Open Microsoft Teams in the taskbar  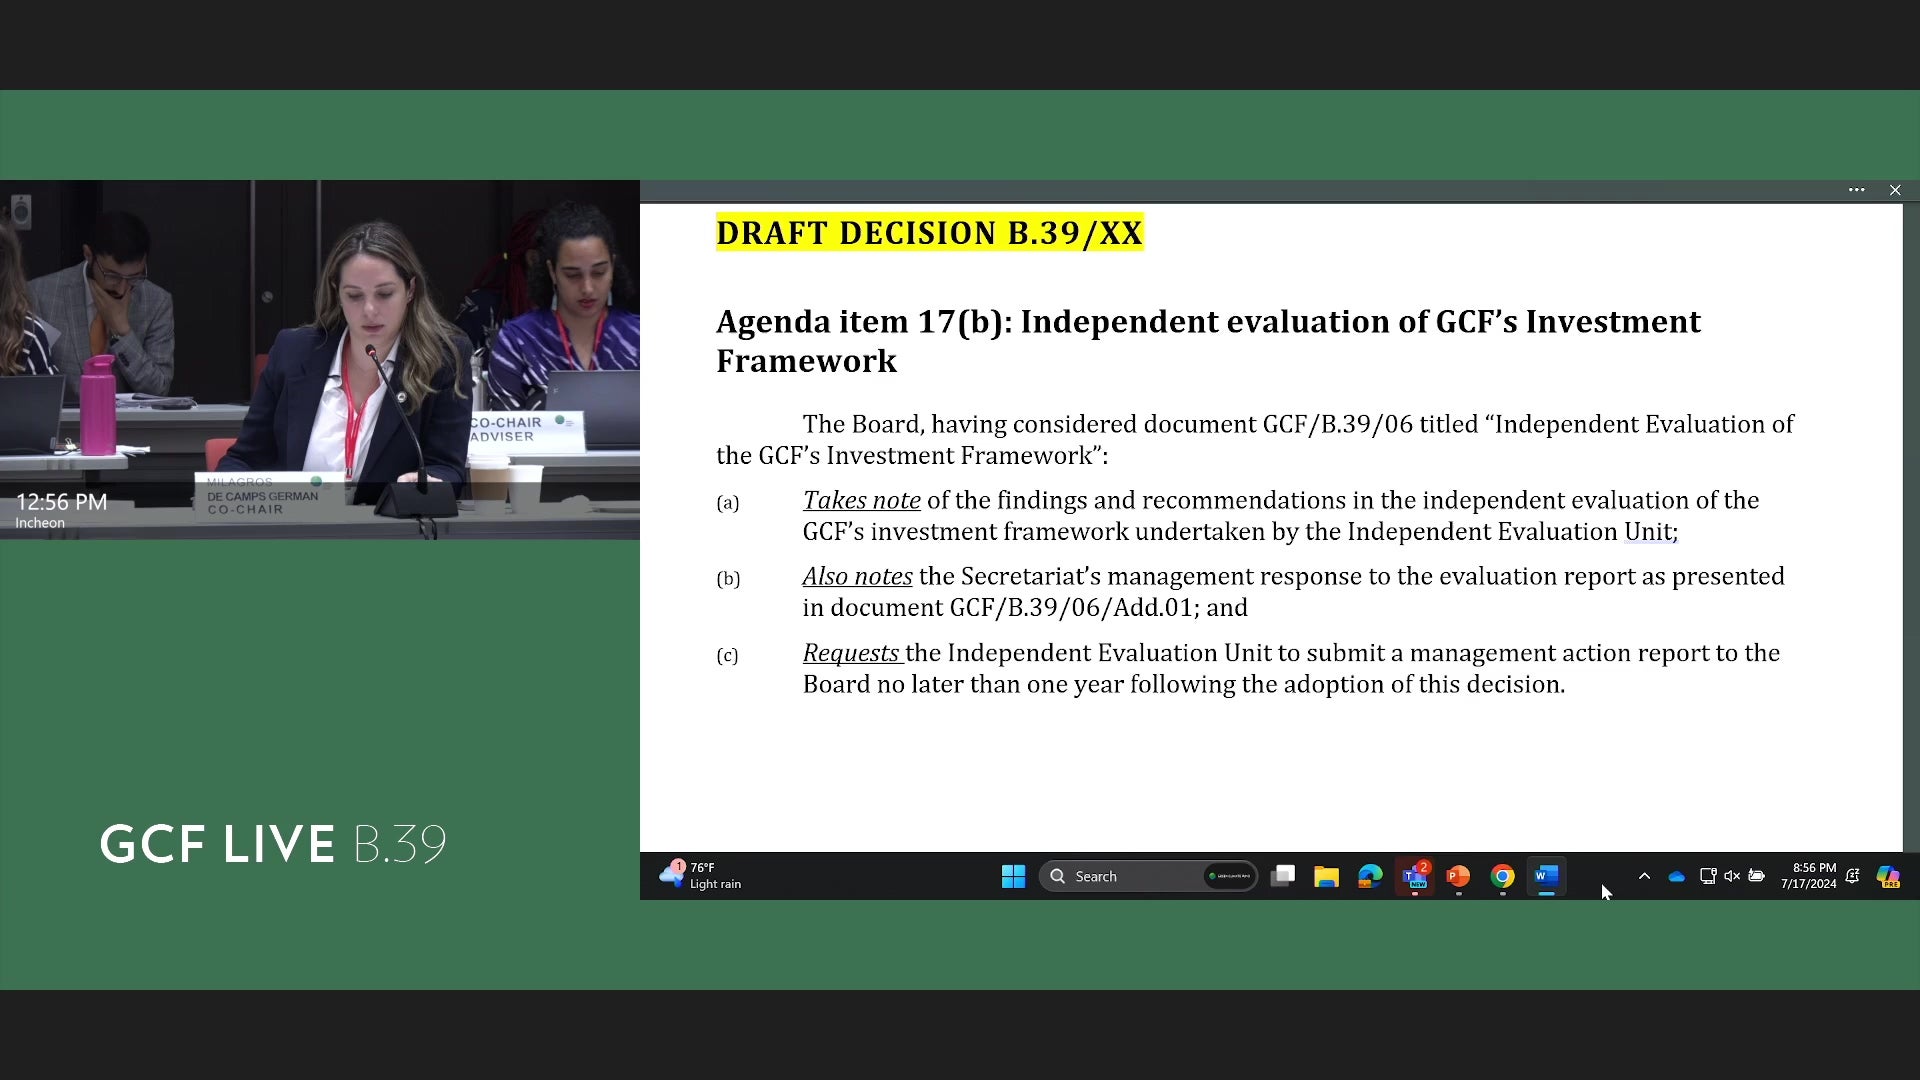coord(1414,876)
